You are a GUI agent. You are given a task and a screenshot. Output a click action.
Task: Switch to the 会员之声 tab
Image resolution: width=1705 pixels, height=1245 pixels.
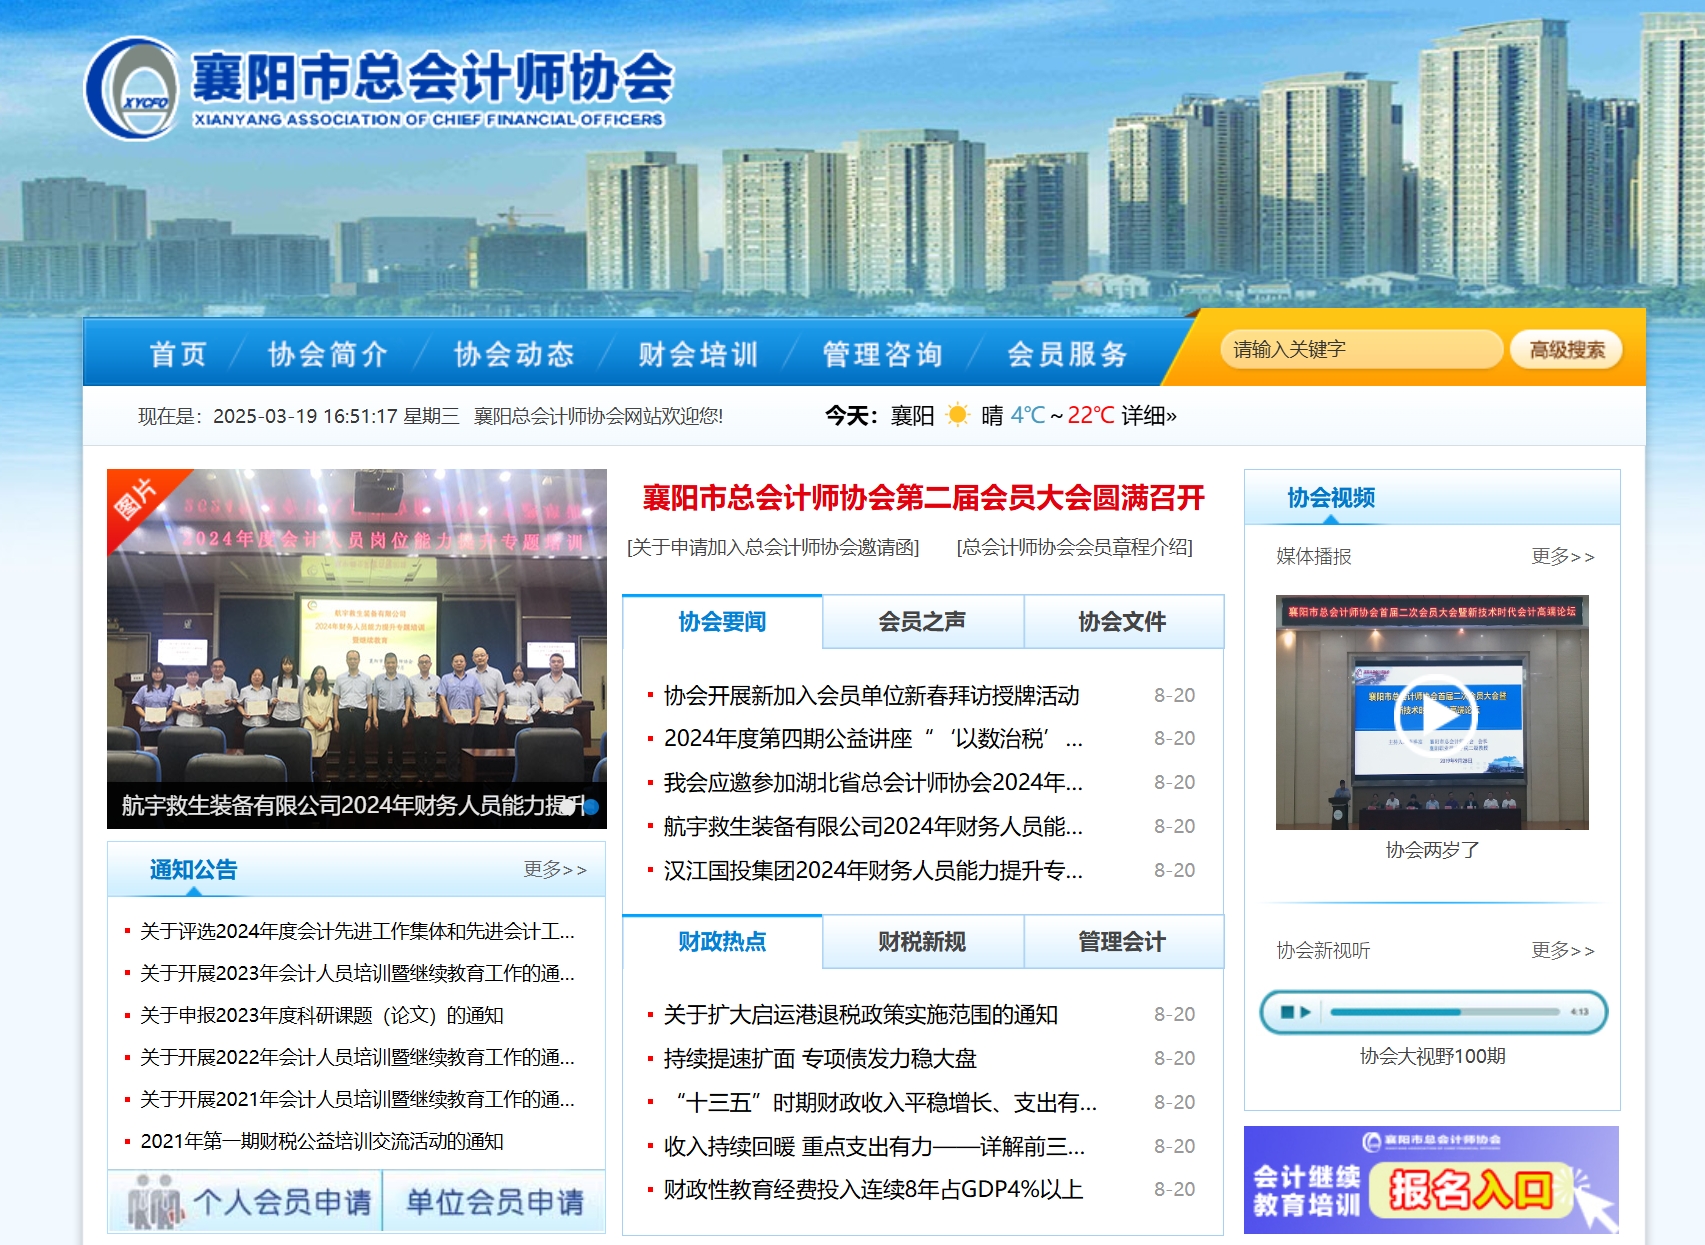coord(922,622)
